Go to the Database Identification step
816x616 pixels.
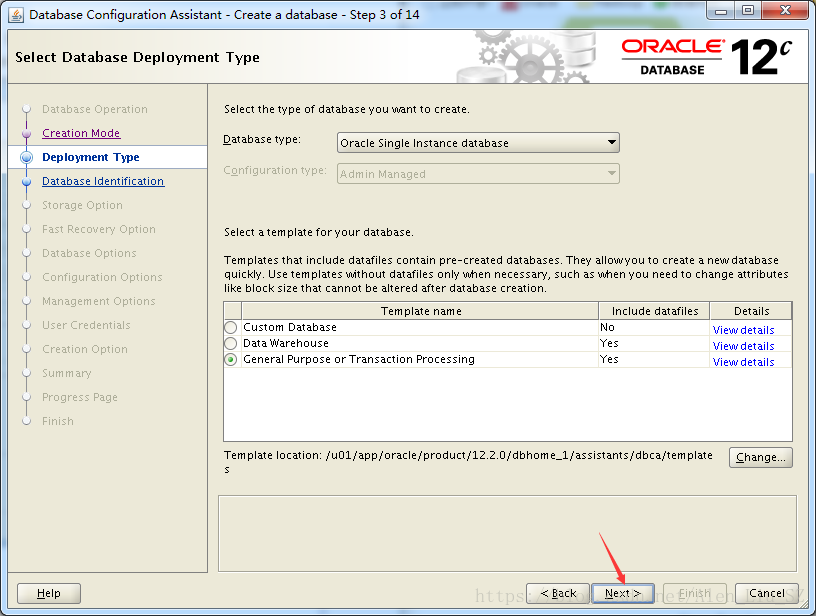click(x=103, y=181)
